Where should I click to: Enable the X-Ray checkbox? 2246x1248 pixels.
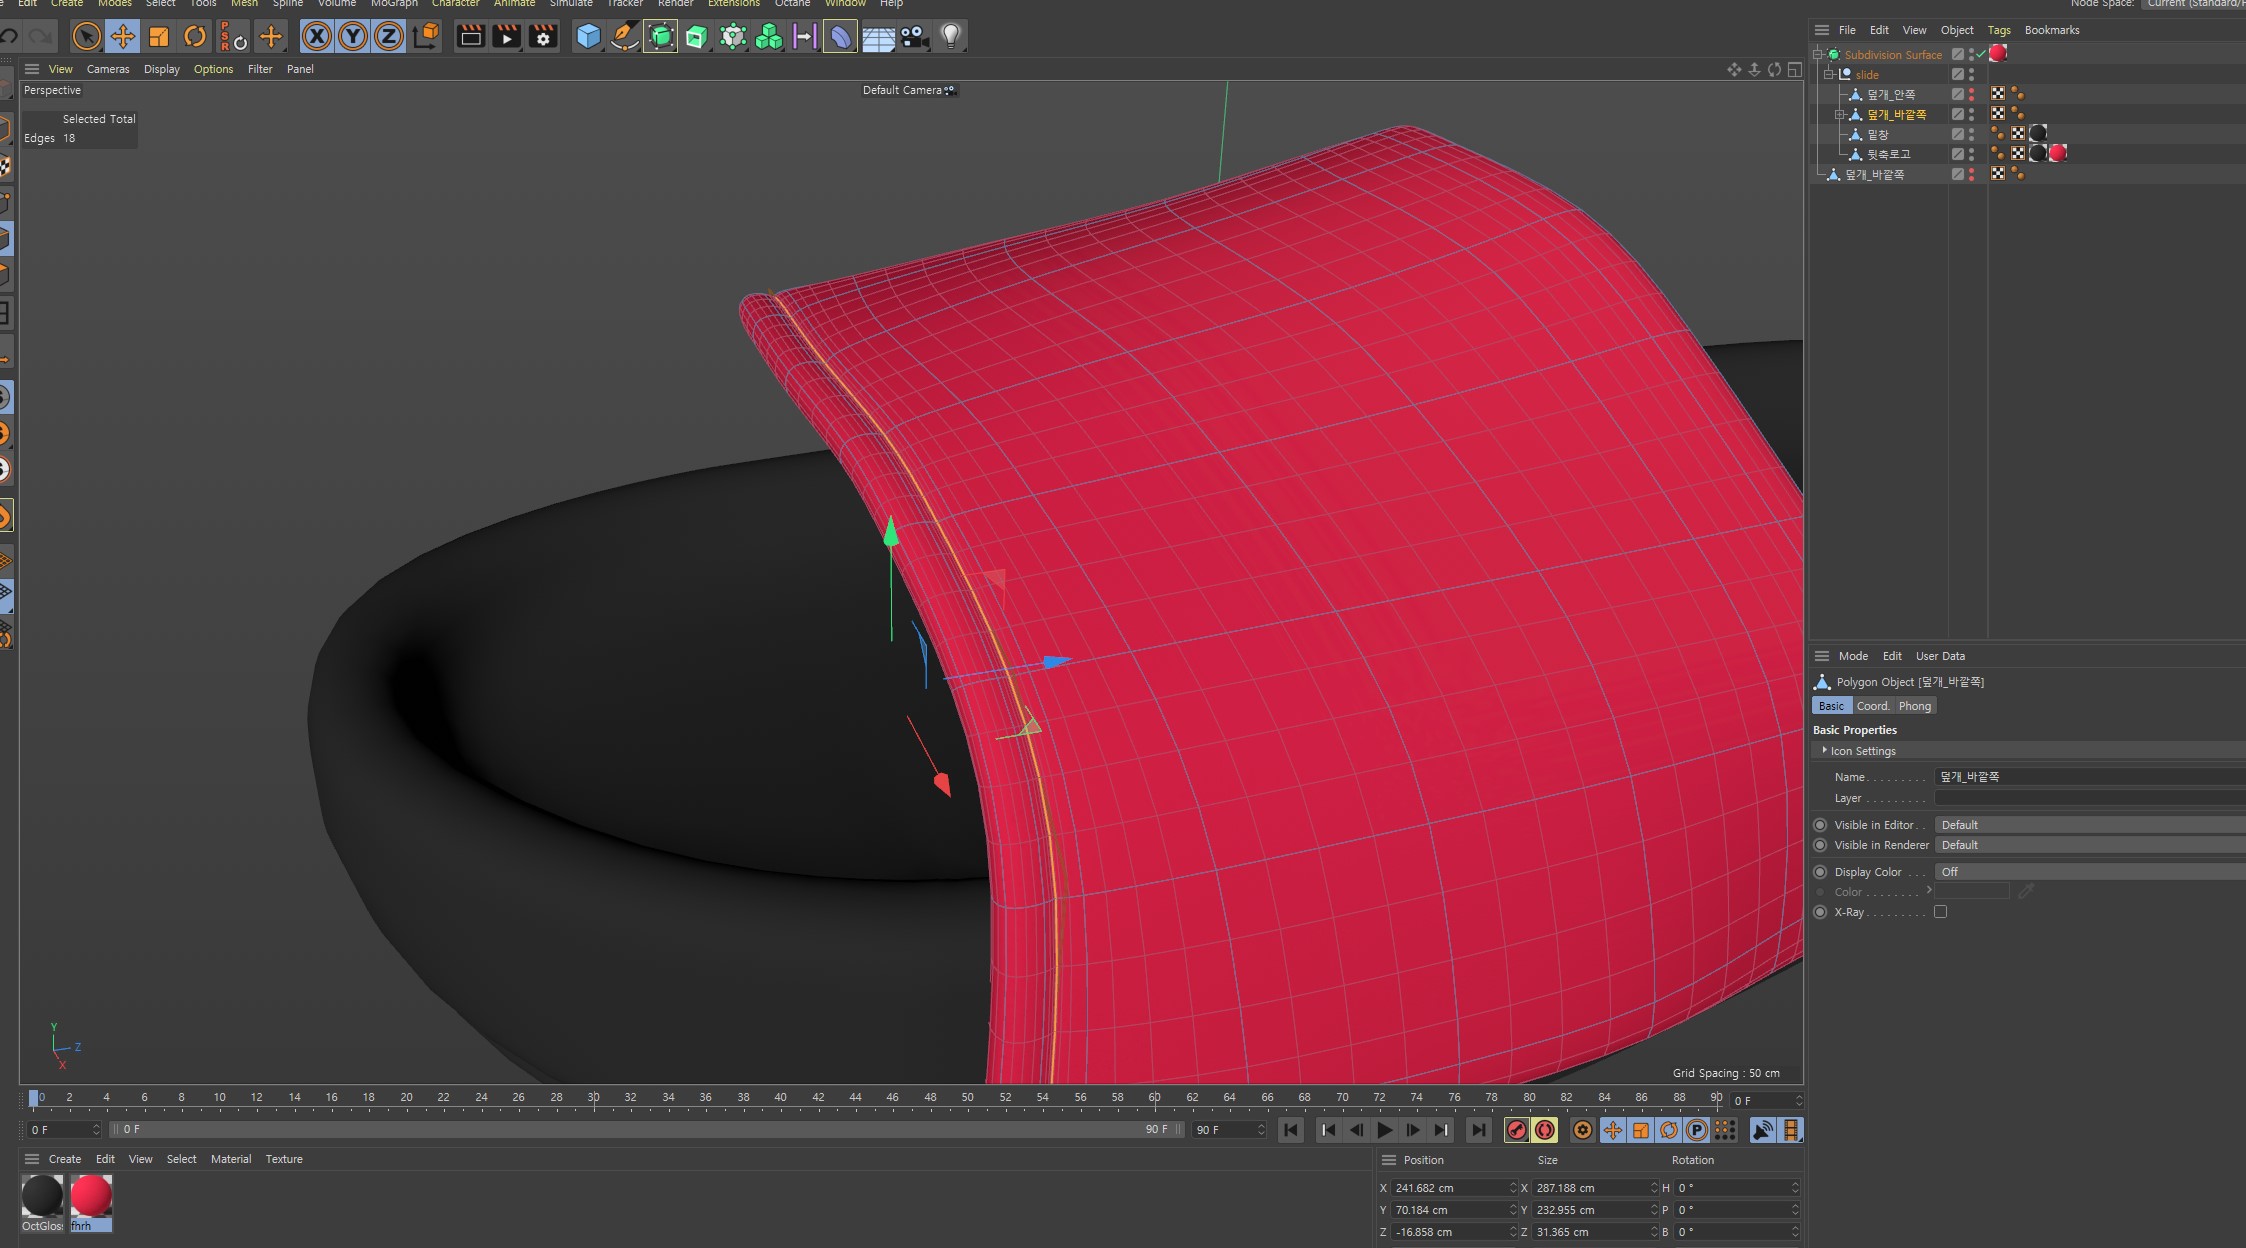(1940, 912)
